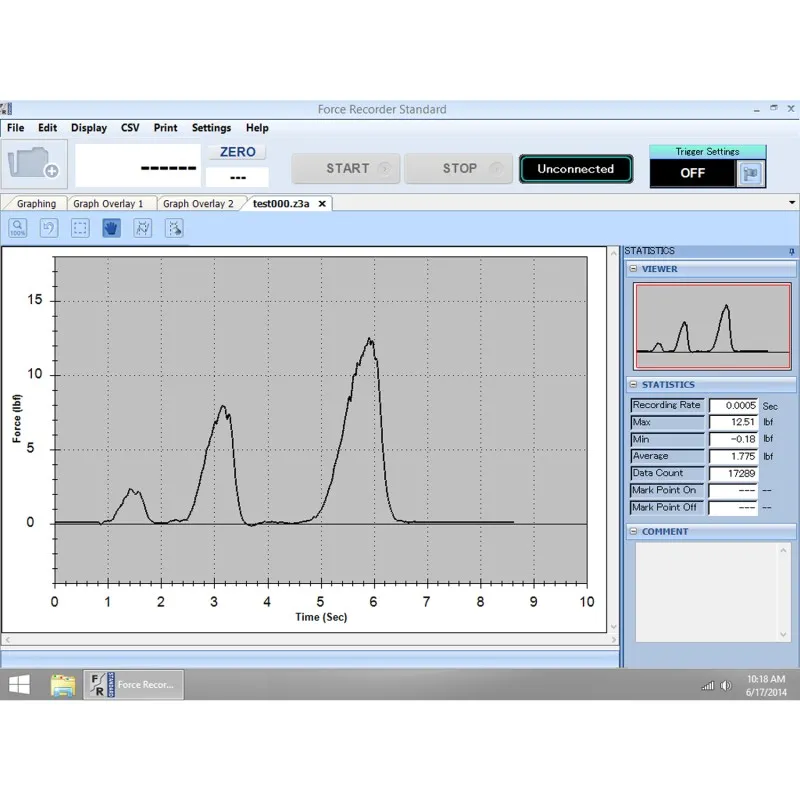Image resolution: width=800 pixels, height=800 pixels.
Task: Open File Explorer from the taskbar
Action: [x=63, y=685]
